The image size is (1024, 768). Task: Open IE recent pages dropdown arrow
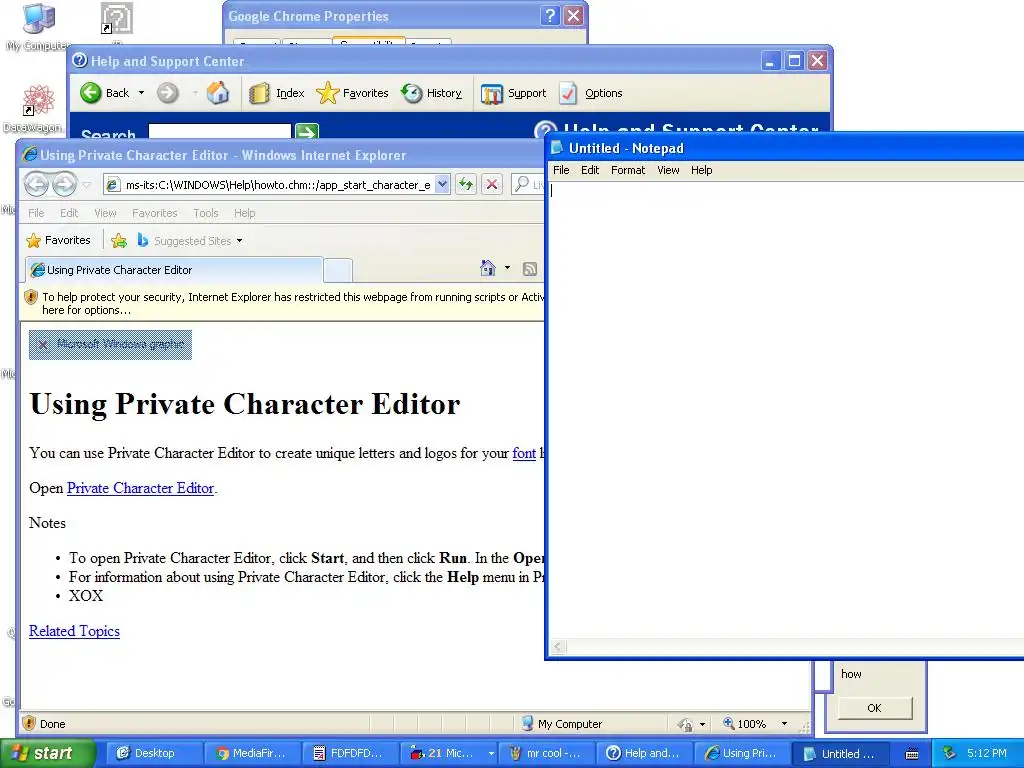coord(86,185)
